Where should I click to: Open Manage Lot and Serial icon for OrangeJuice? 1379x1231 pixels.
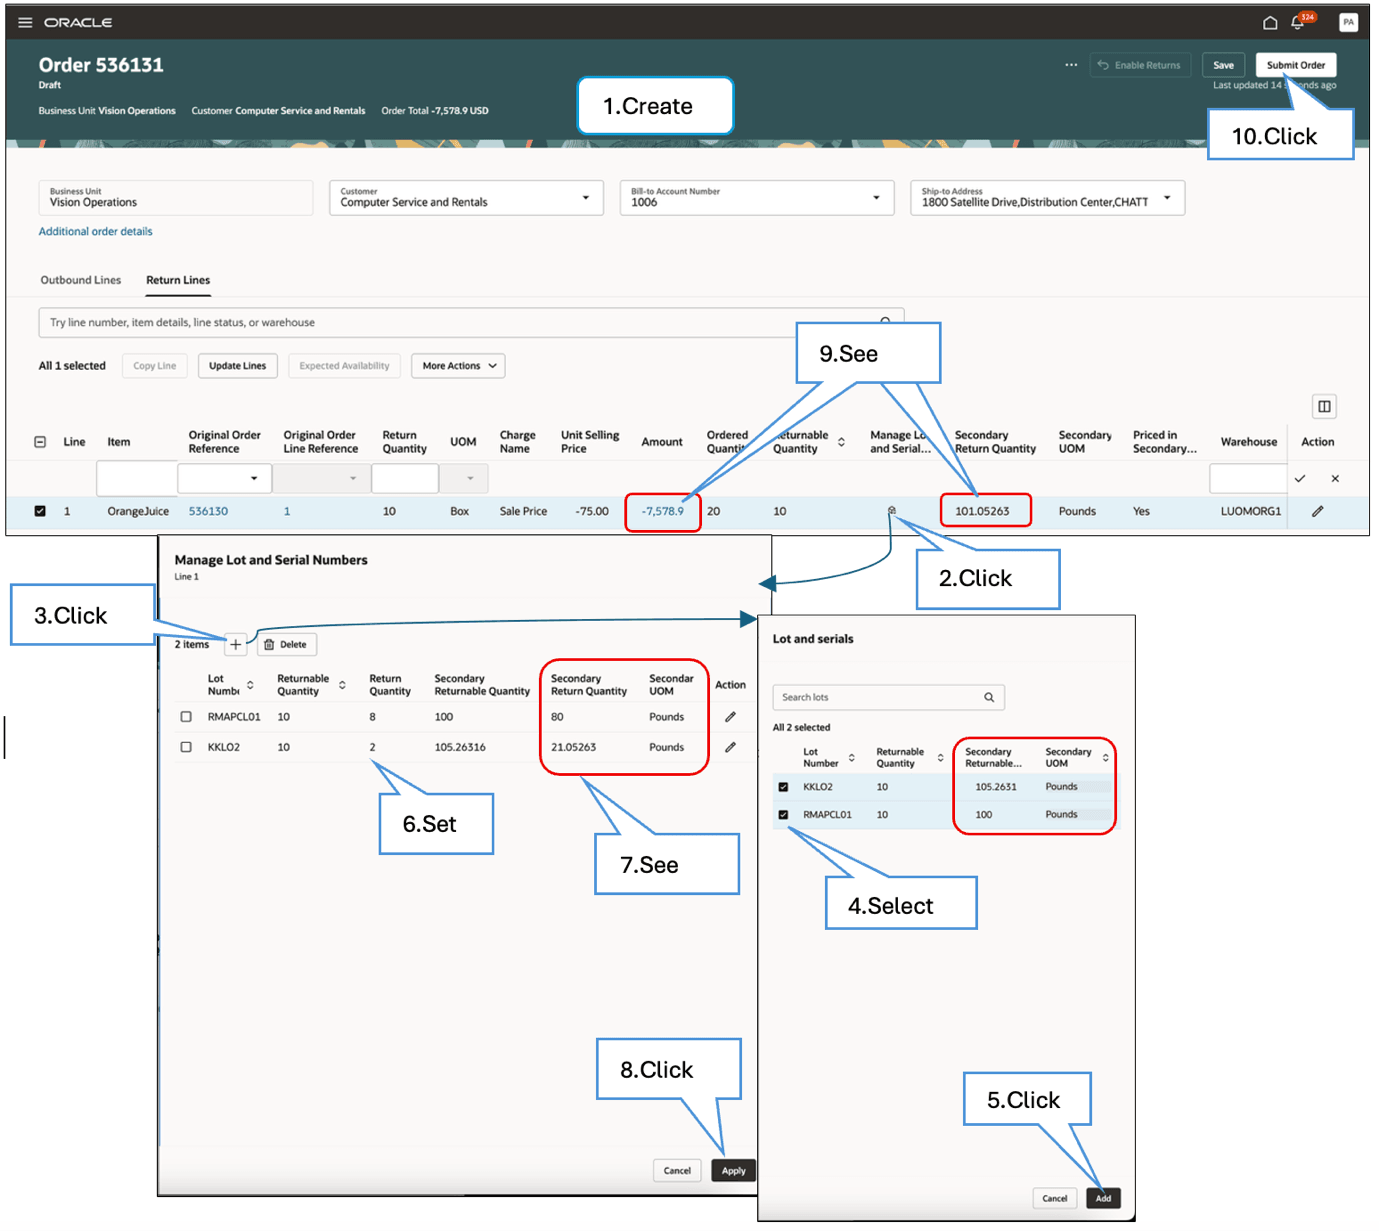892,511
